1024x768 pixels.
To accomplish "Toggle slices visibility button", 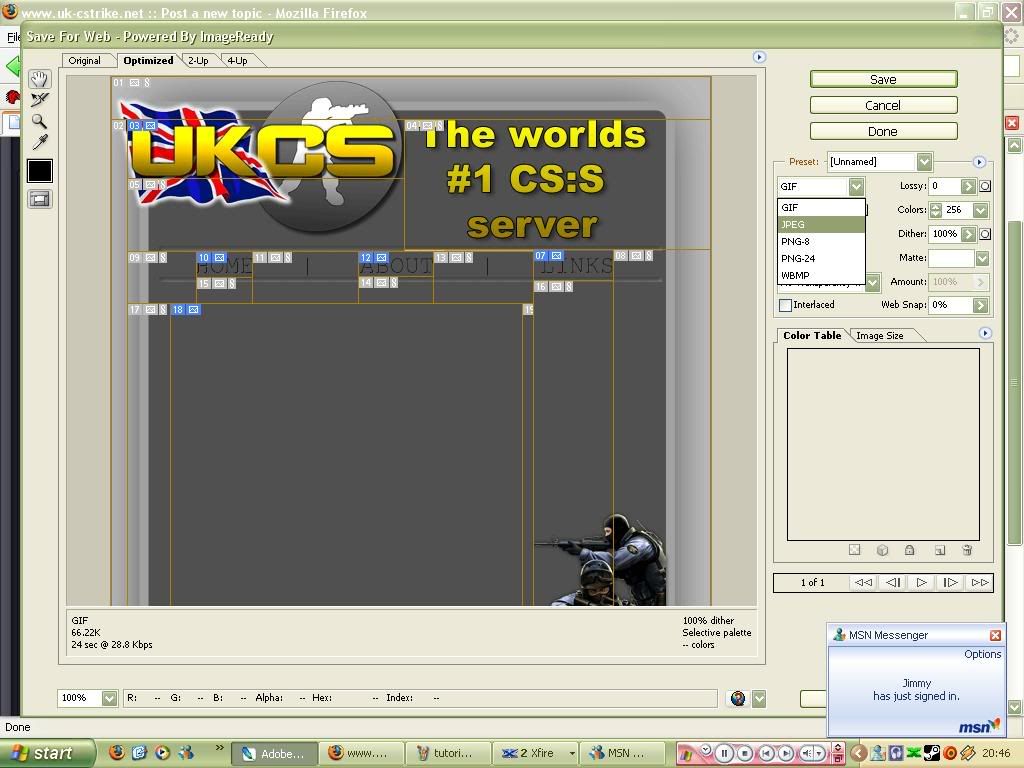I will coord(39,199).
